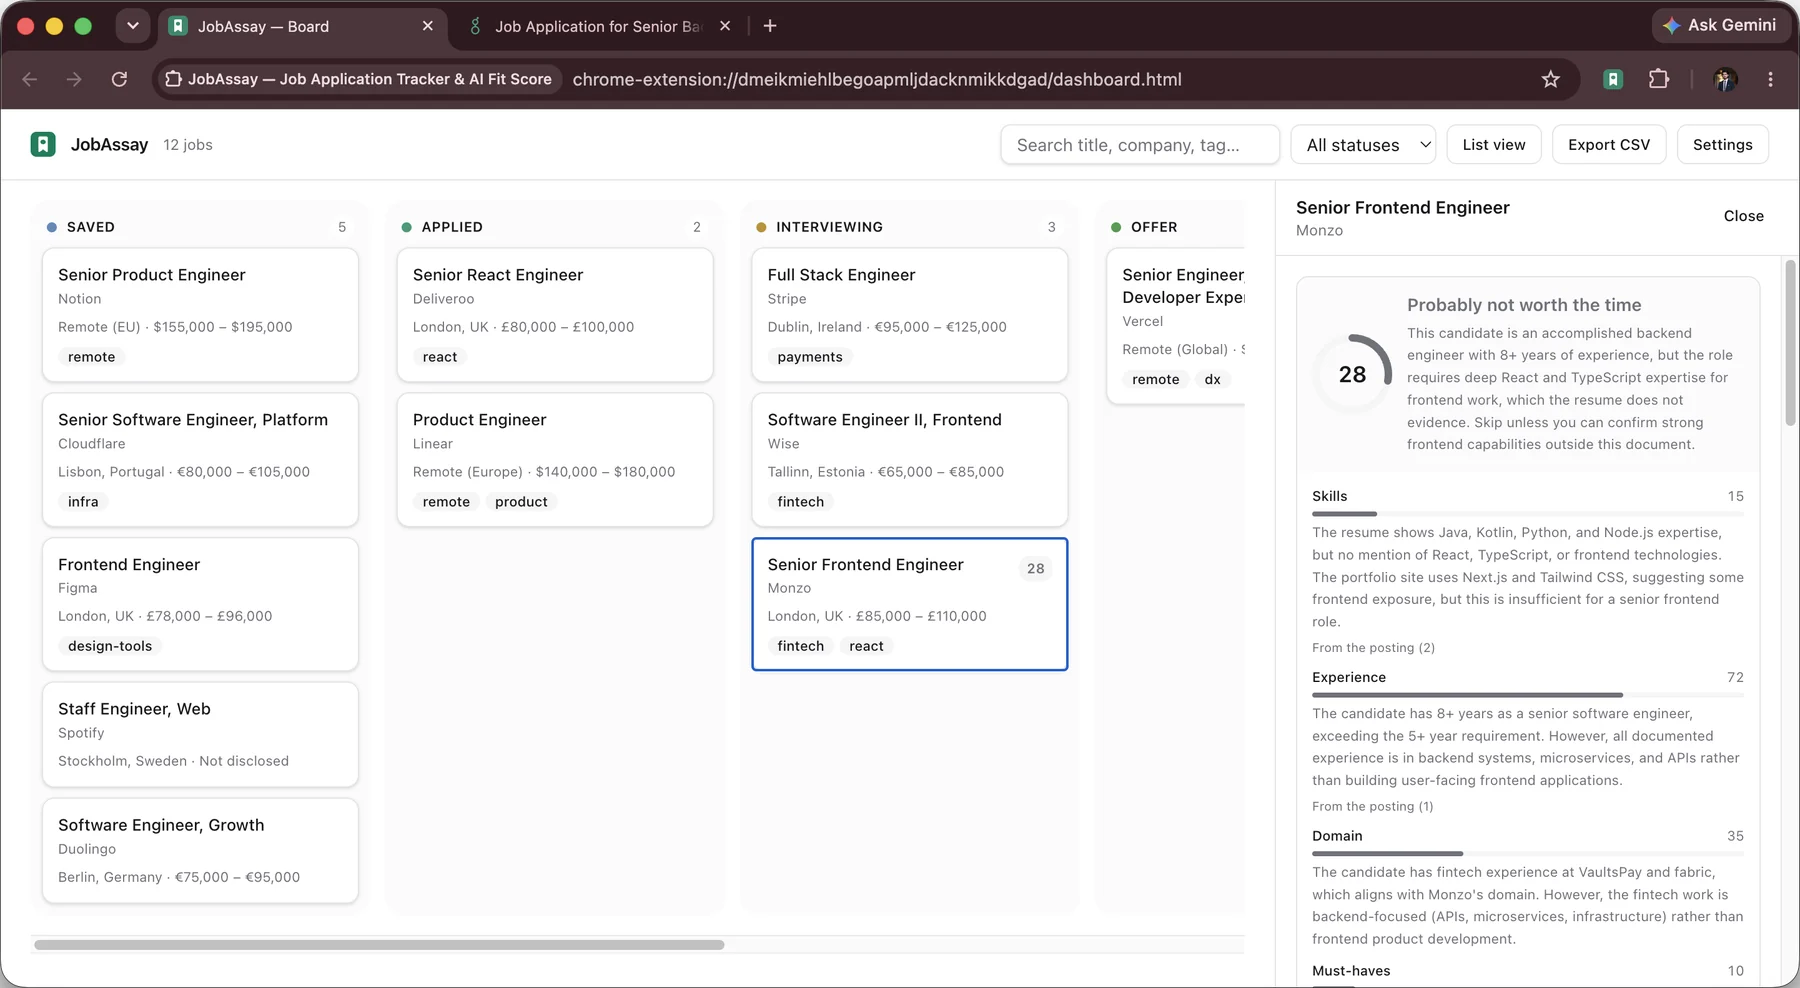1800x988 pixels.
Task: Open the Full Stack Engineer card at Stripe
Action: click(910, 315)
